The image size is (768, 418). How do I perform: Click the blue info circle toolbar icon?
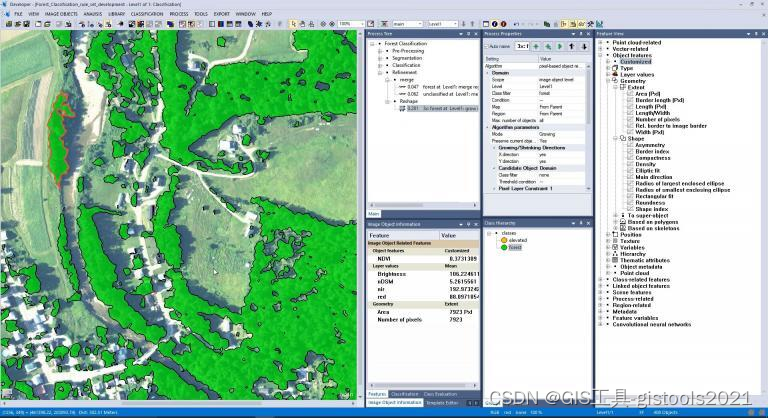495,24
